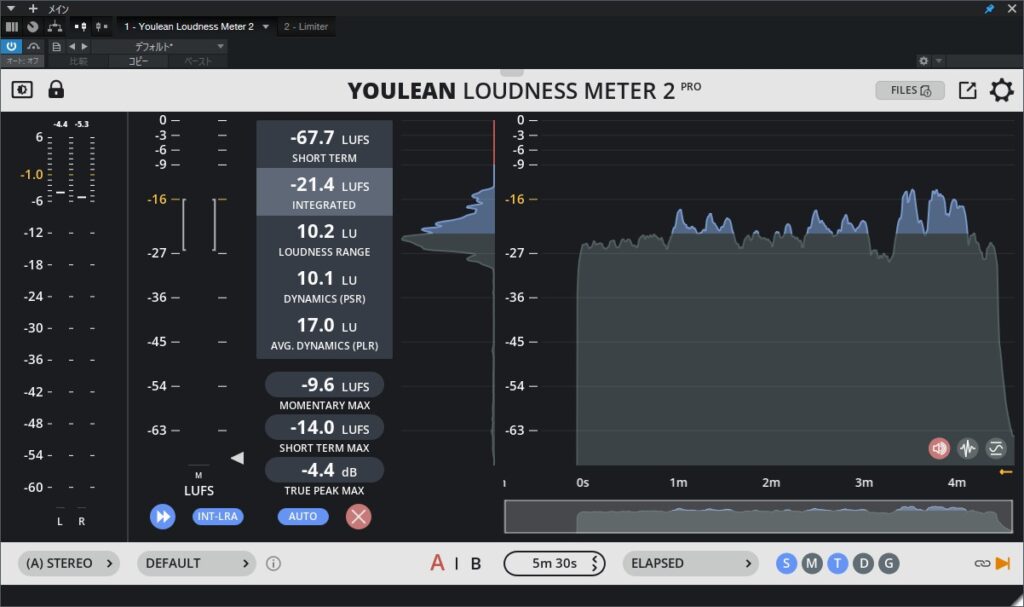Click the orange jump-to-end icon
1024x607 pixels.
click(1002, 563)
